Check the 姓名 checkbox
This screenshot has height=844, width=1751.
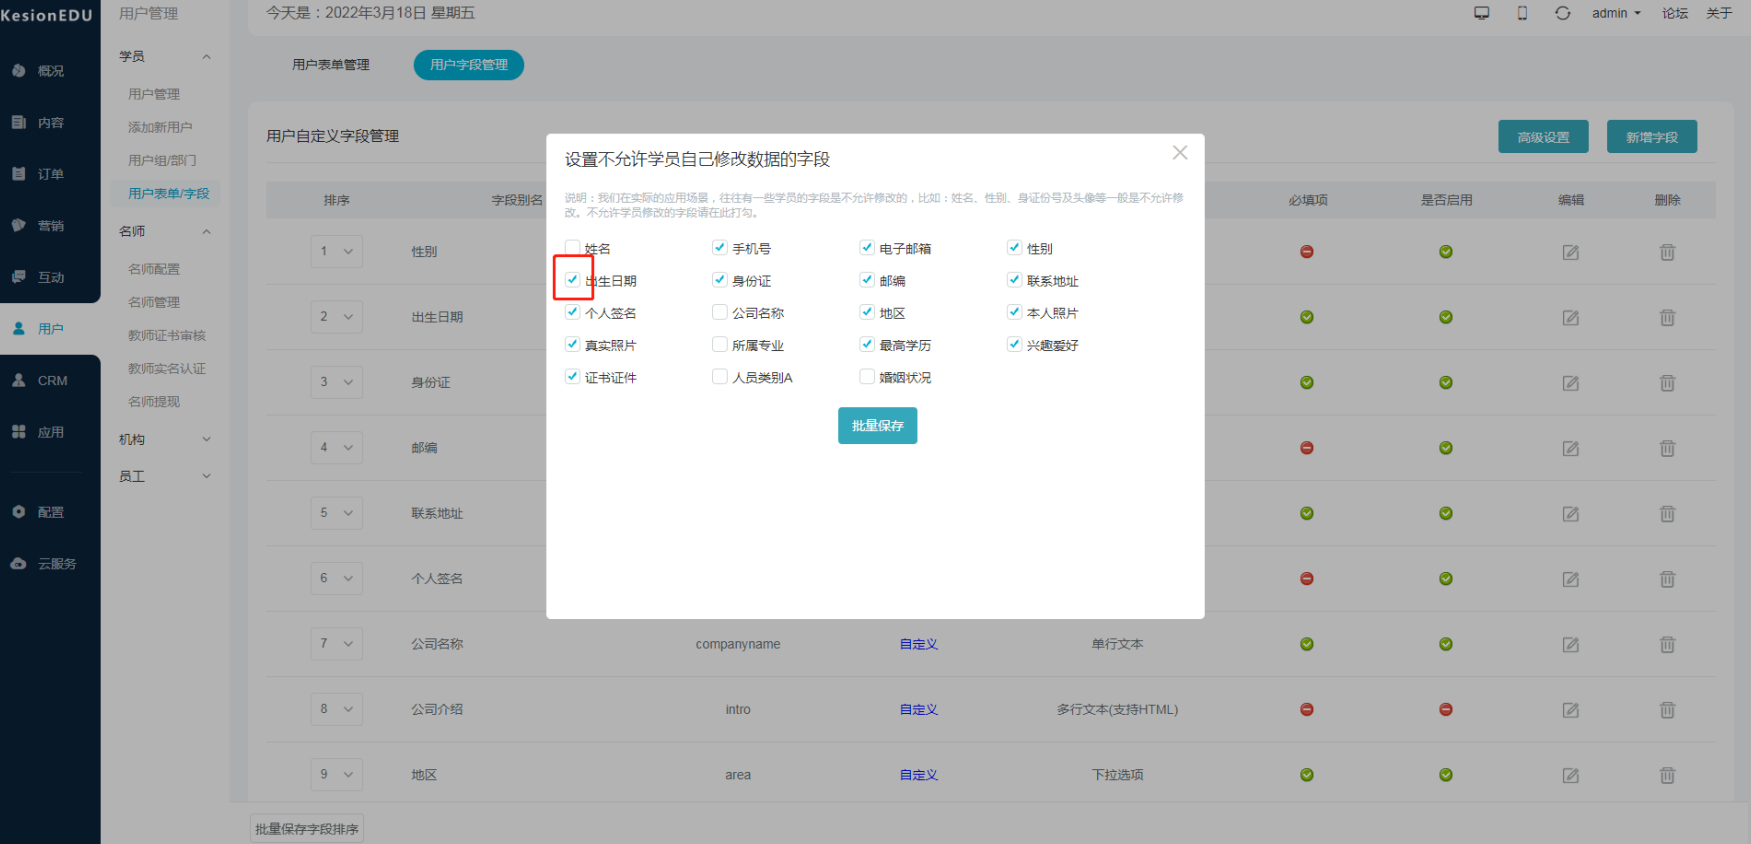(x=573, y=248)
